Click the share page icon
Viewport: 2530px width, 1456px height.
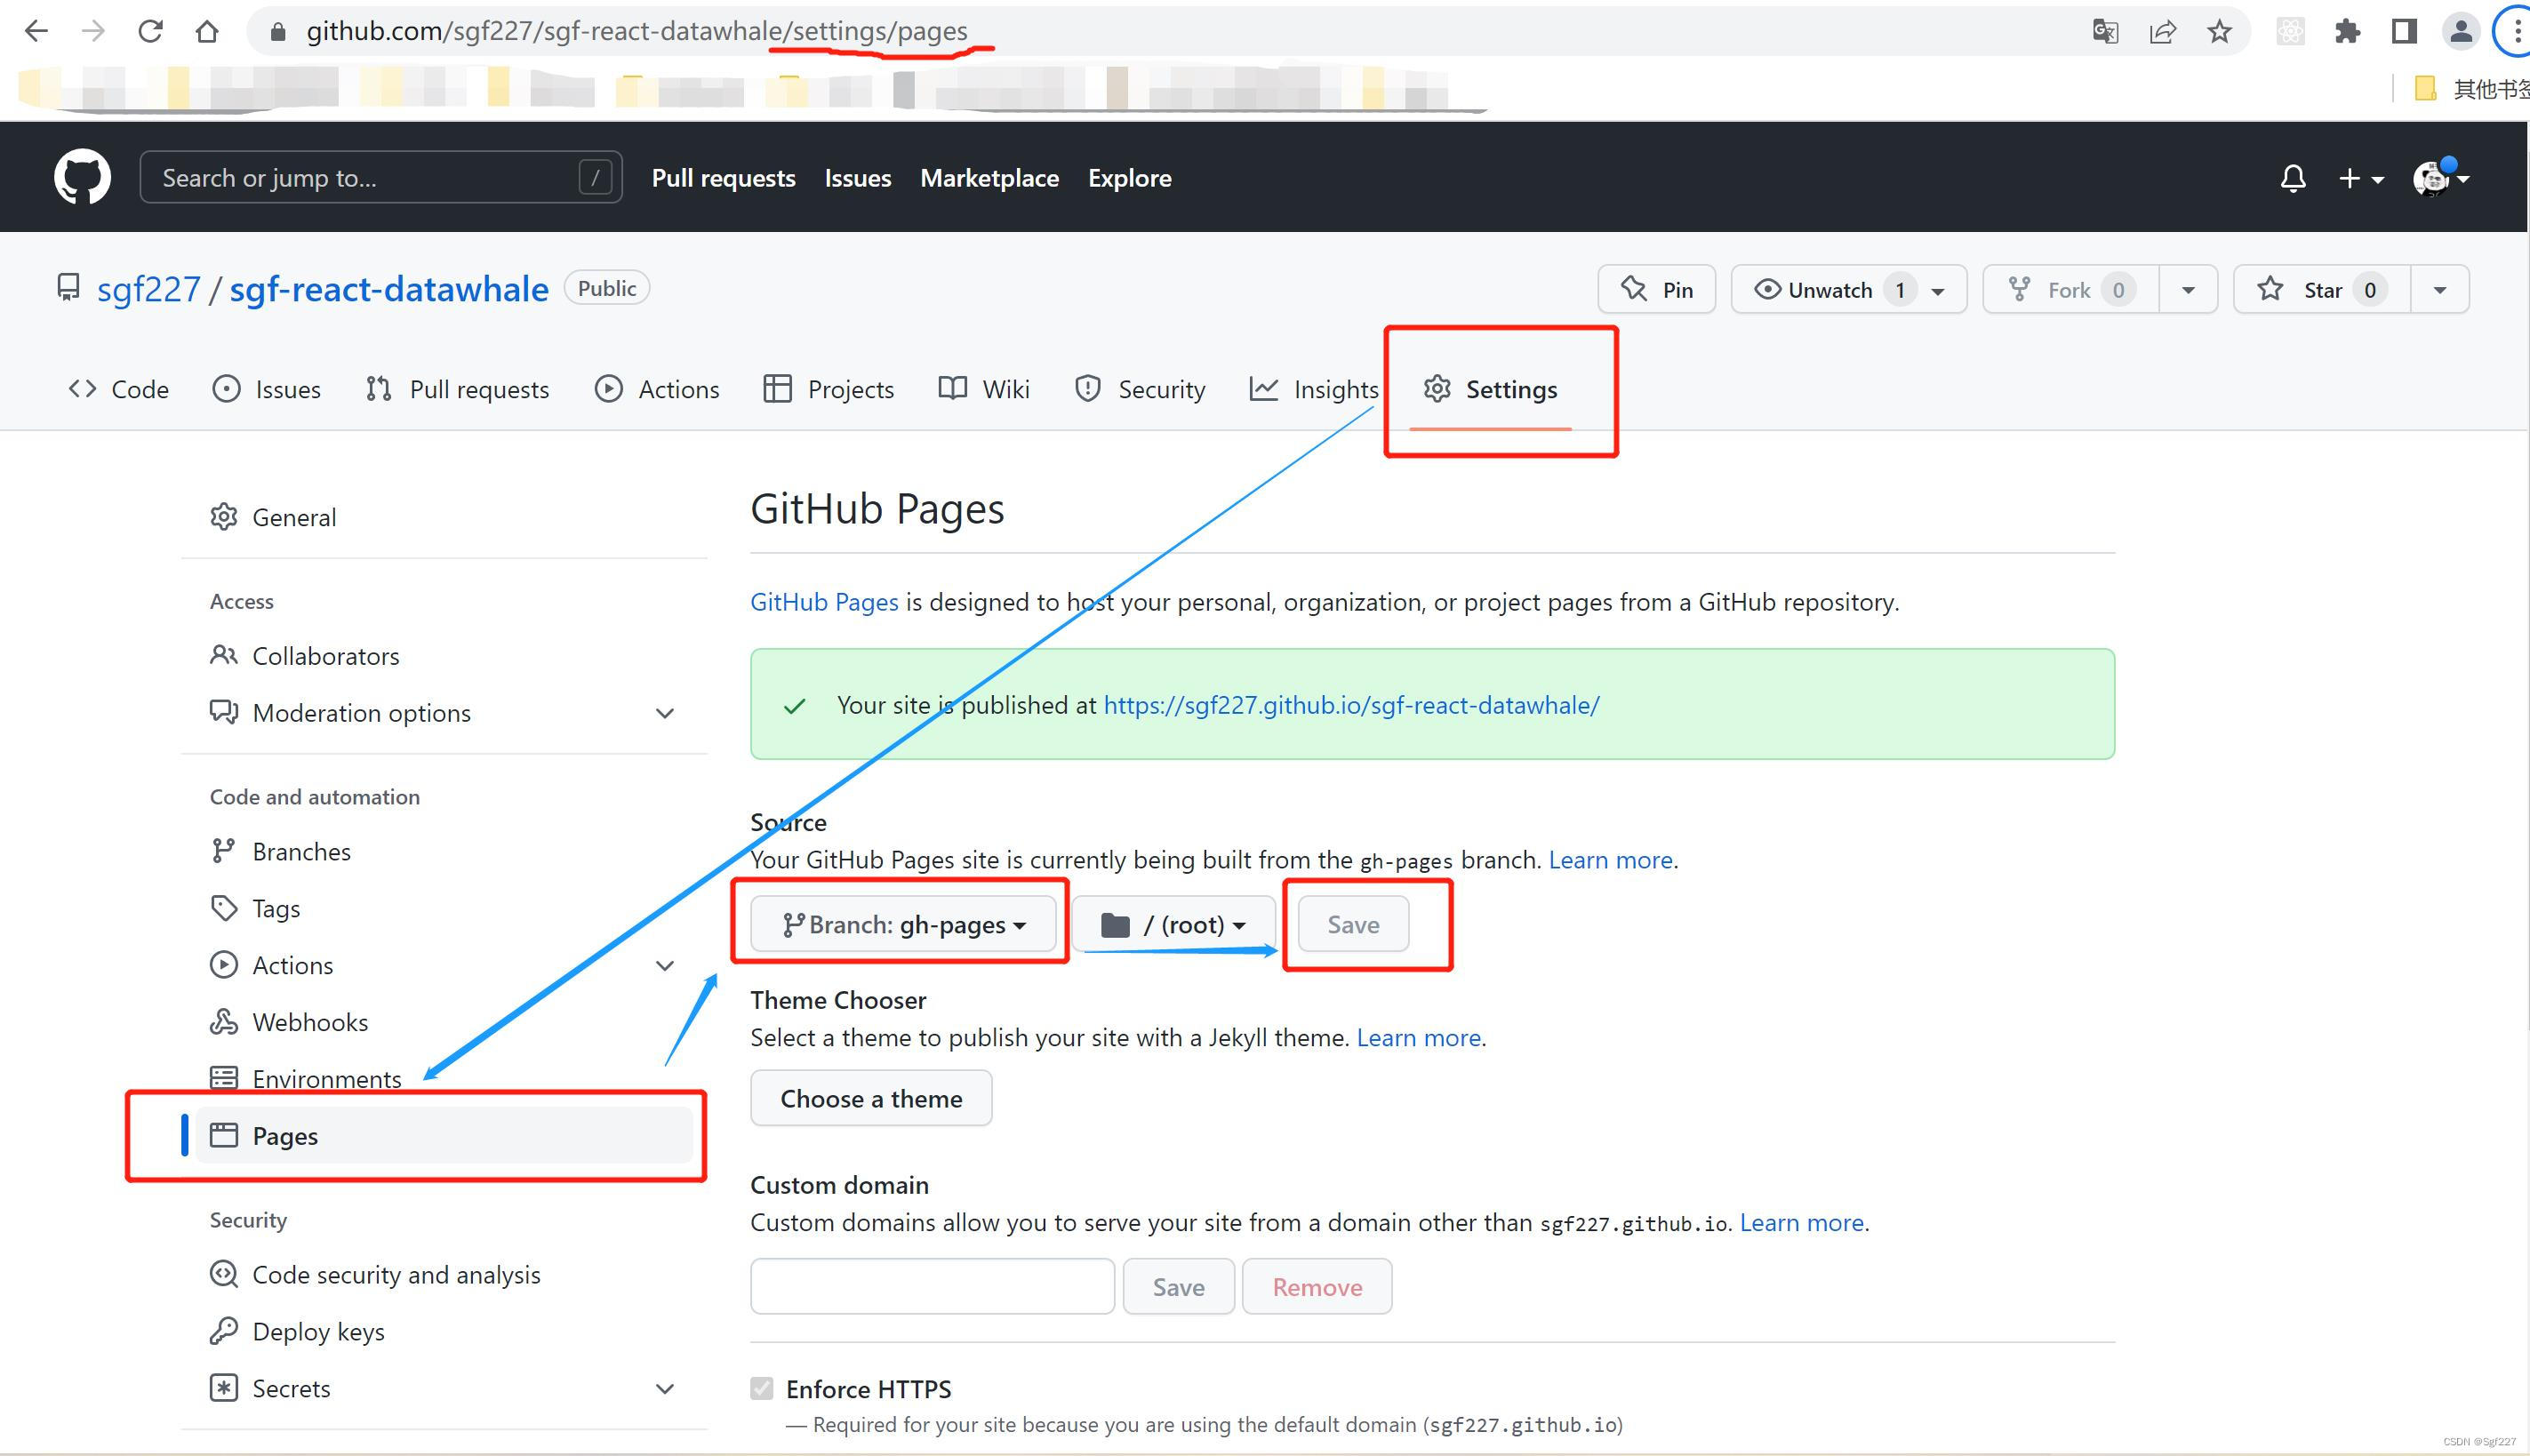click(2162, 32)
